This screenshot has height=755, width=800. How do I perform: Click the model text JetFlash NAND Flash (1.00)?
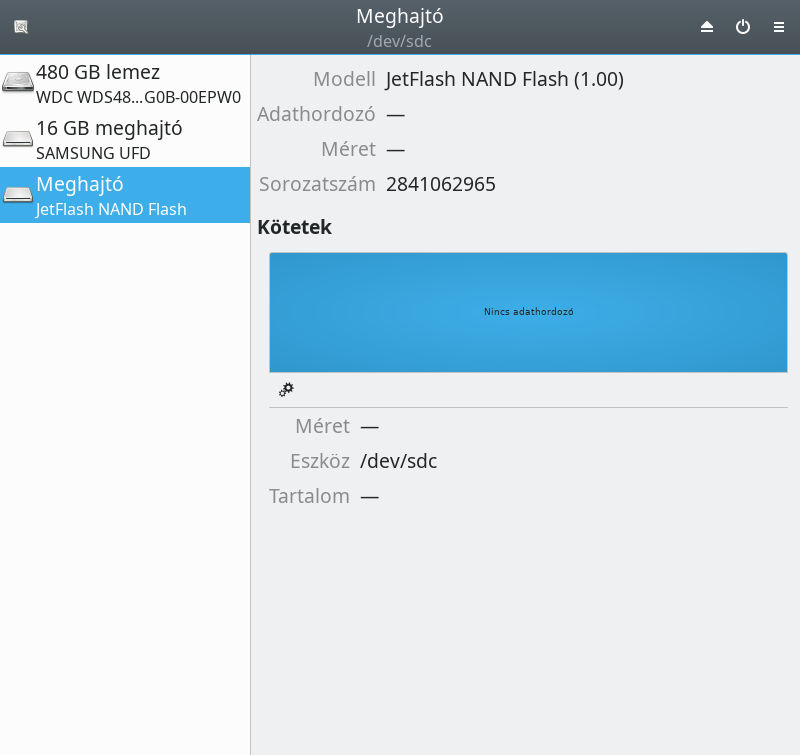pyautogui.click(x=505, y=79)
